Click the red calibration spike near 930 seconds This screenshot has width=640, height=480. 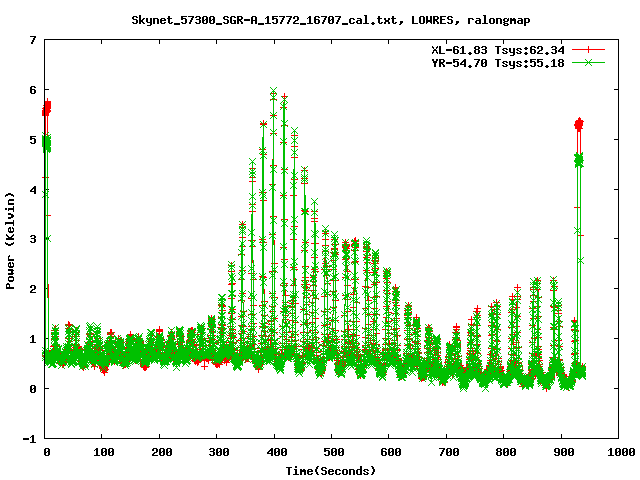click(x=579, y=124)
